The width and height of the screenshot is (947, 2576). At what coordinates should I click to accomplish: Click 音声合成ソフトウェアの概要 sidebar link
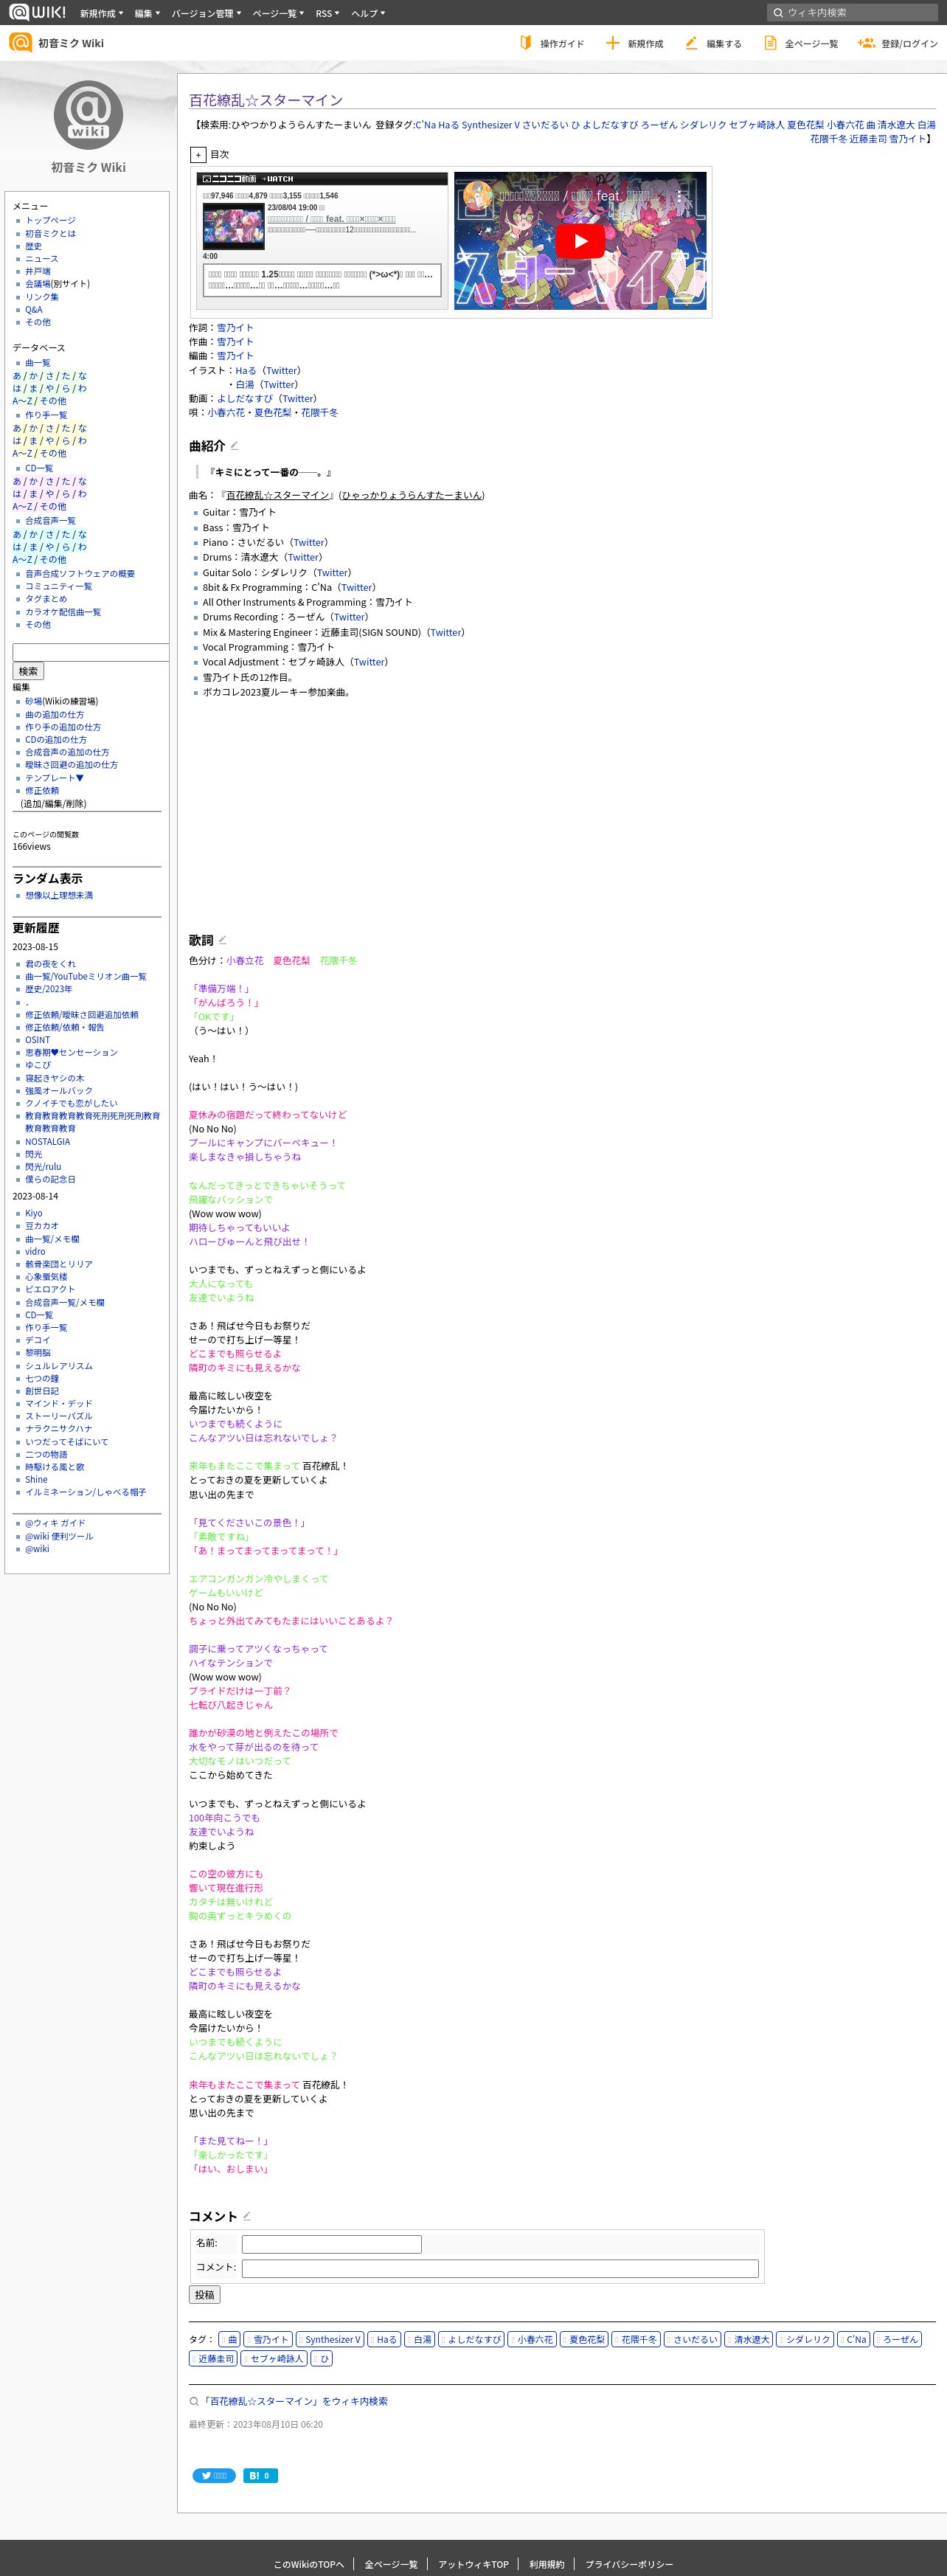coord(80,574)
